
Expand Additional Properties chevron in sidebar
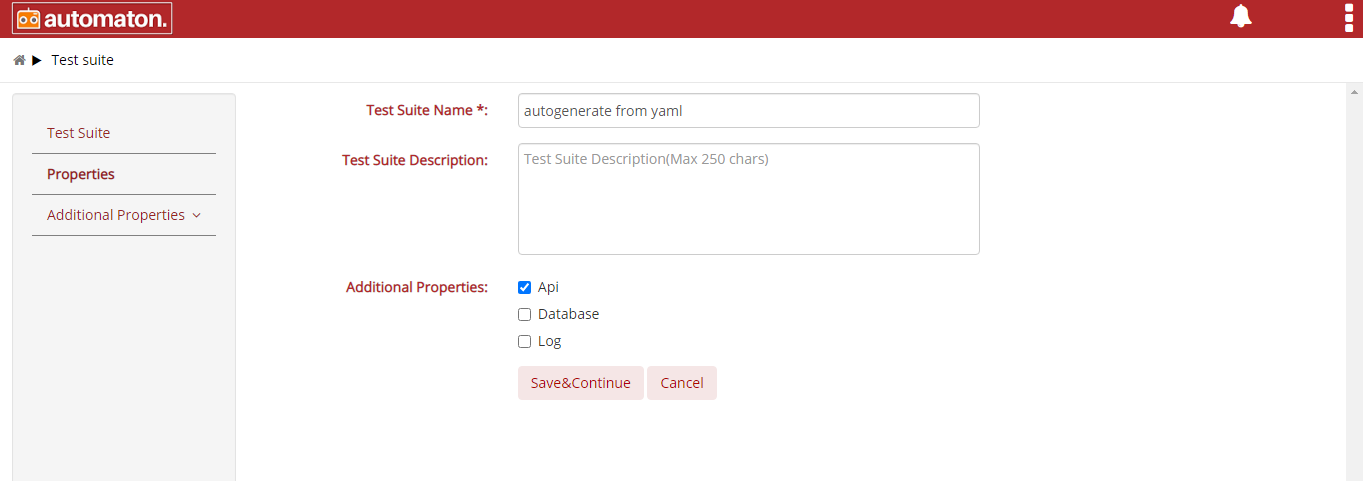pyautogui.click(x=196, y=216)
